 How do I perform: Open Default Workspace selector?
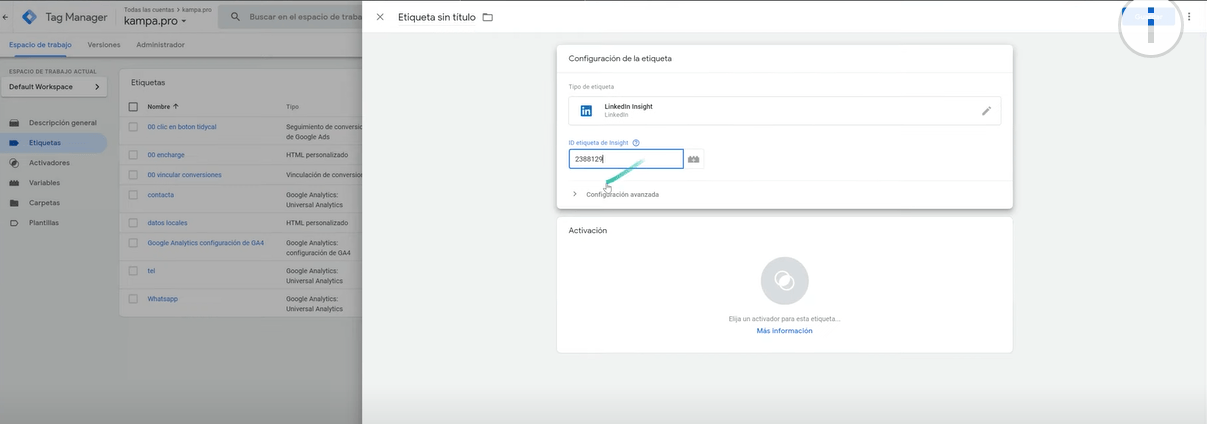coord(55,87)
